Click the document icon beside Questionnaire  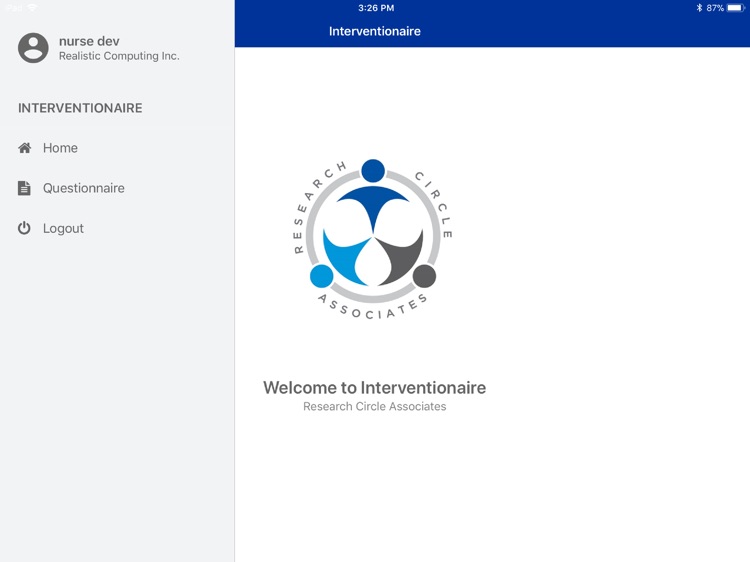click(x=24, y=188)
